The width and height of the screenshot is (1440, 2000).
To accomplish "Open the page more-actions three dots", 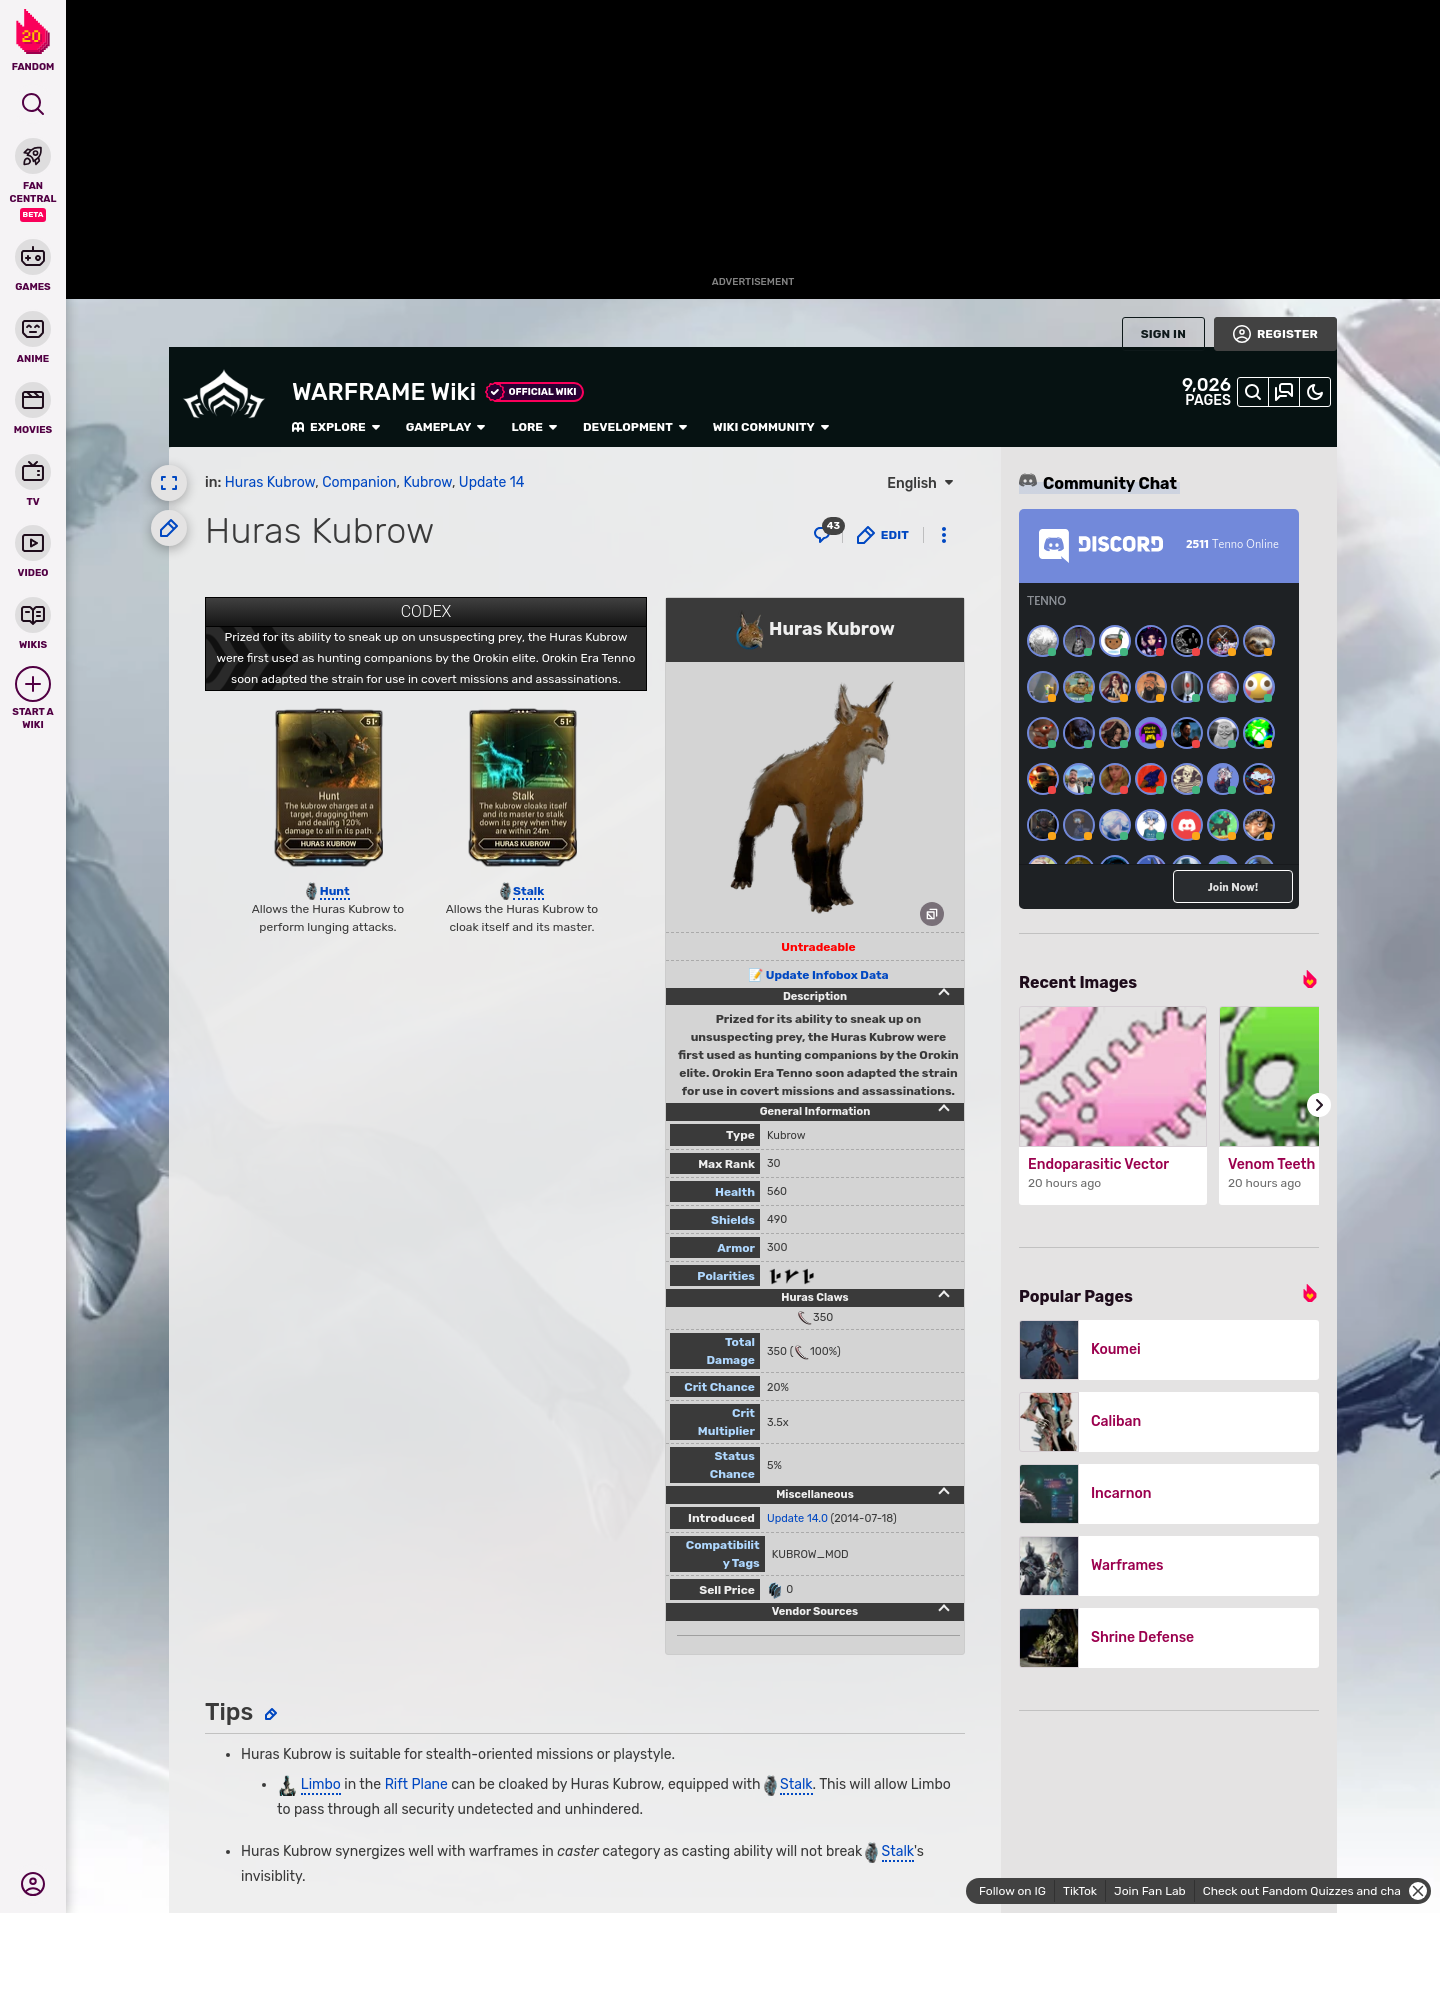I will click(x=944, y=535).
